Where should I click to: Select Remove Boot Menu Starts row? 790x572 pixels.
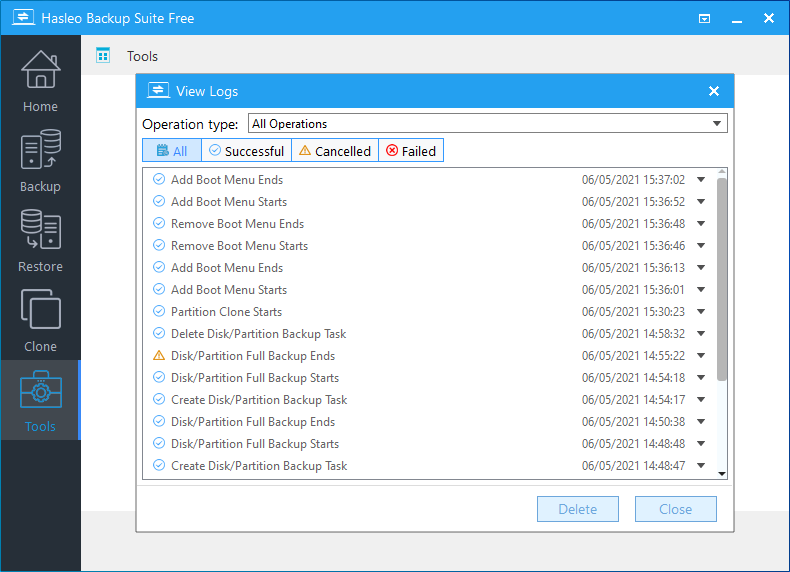[430, 245]
